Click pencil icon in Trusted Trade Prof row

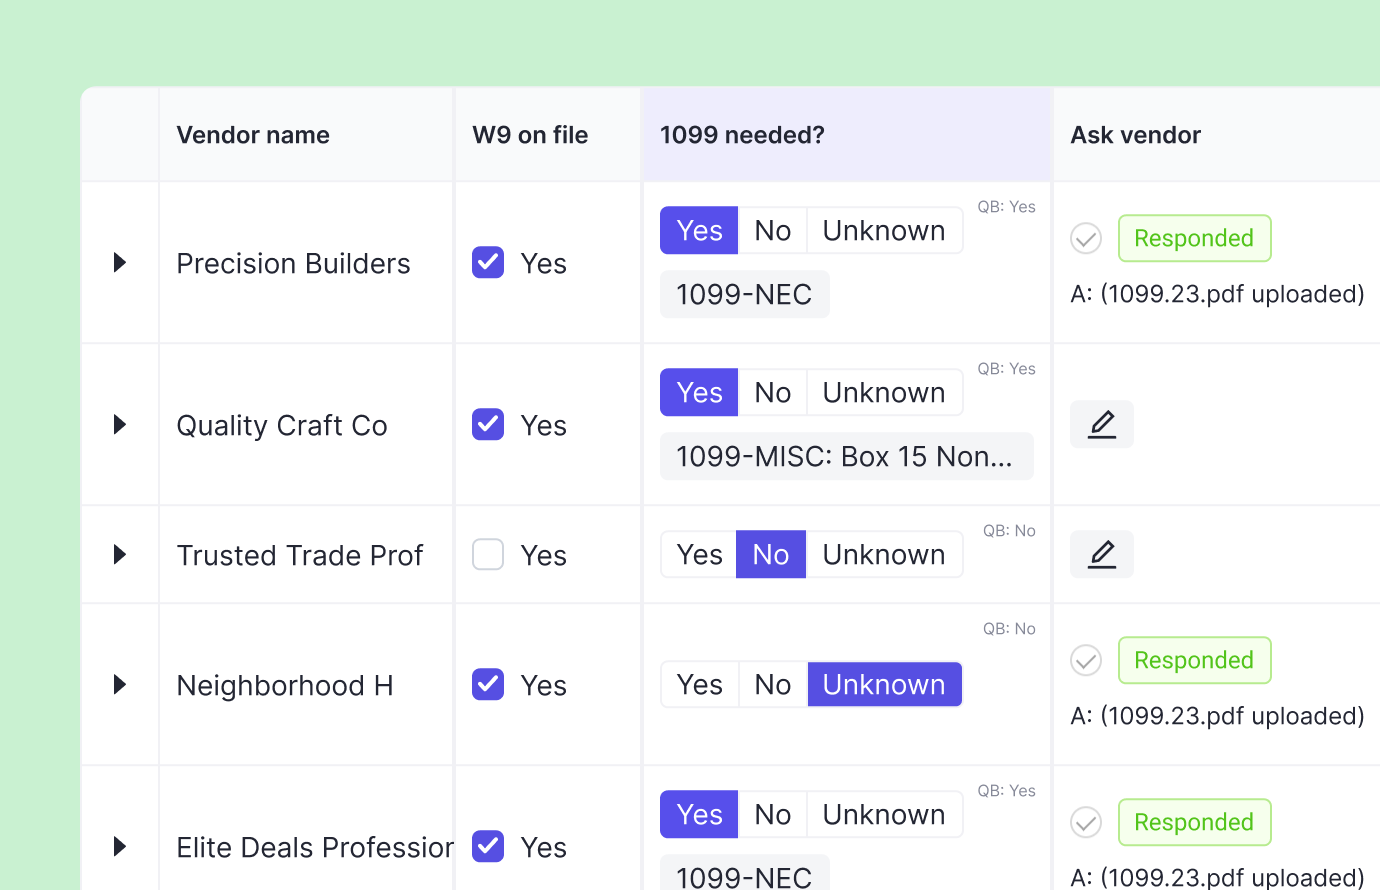click(x=1101, y=553)
